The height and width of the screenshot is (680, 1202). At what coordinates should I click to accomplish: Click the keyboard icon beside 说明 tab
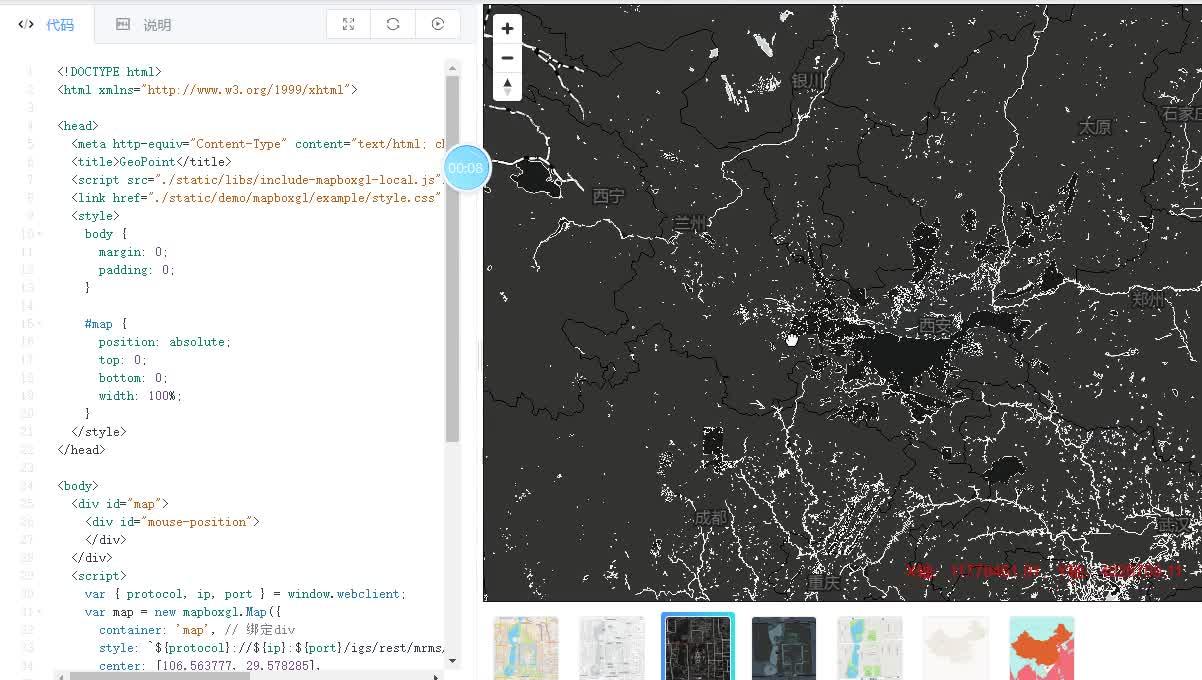[121, 23]
